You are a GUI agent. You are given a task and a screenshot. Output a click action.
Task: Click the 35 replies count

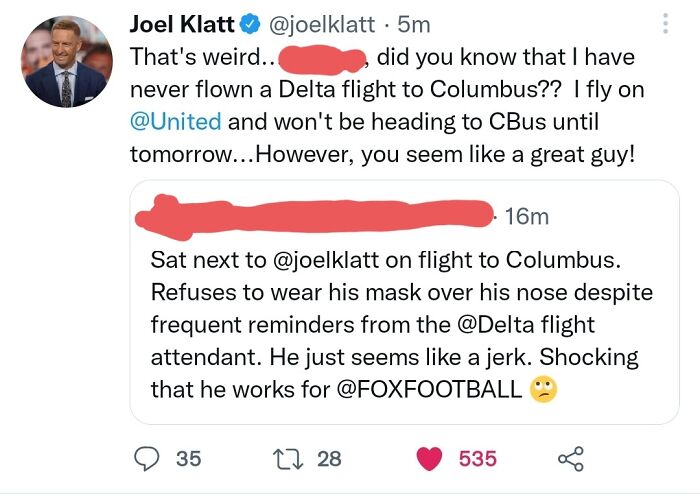188,458
